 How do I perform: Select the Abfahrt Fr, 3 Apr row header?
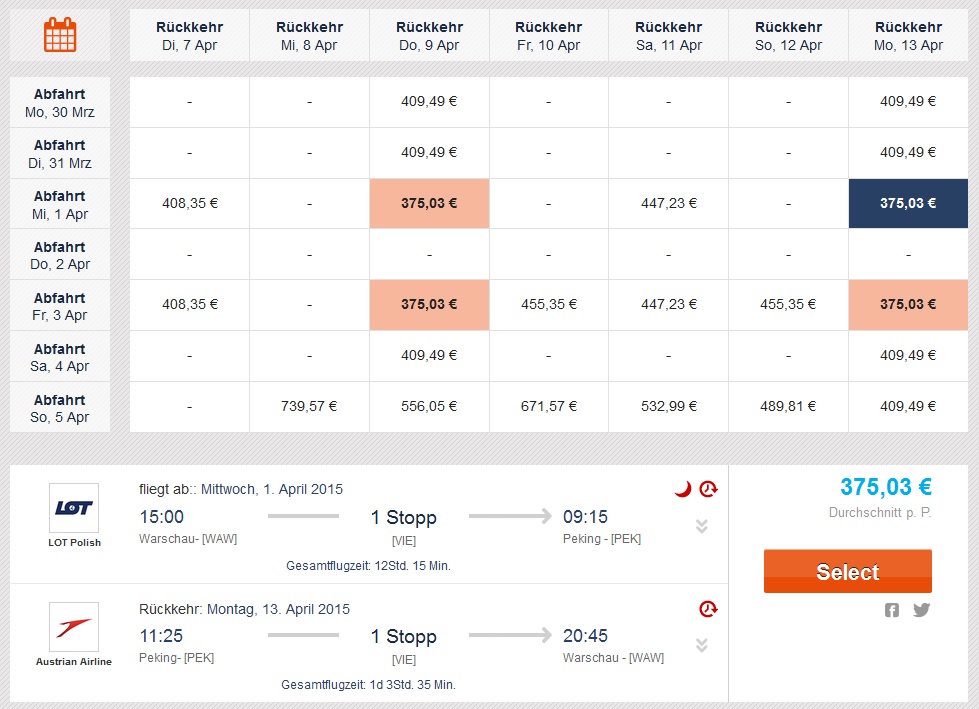pyautogui.click(x=60, y=306)
